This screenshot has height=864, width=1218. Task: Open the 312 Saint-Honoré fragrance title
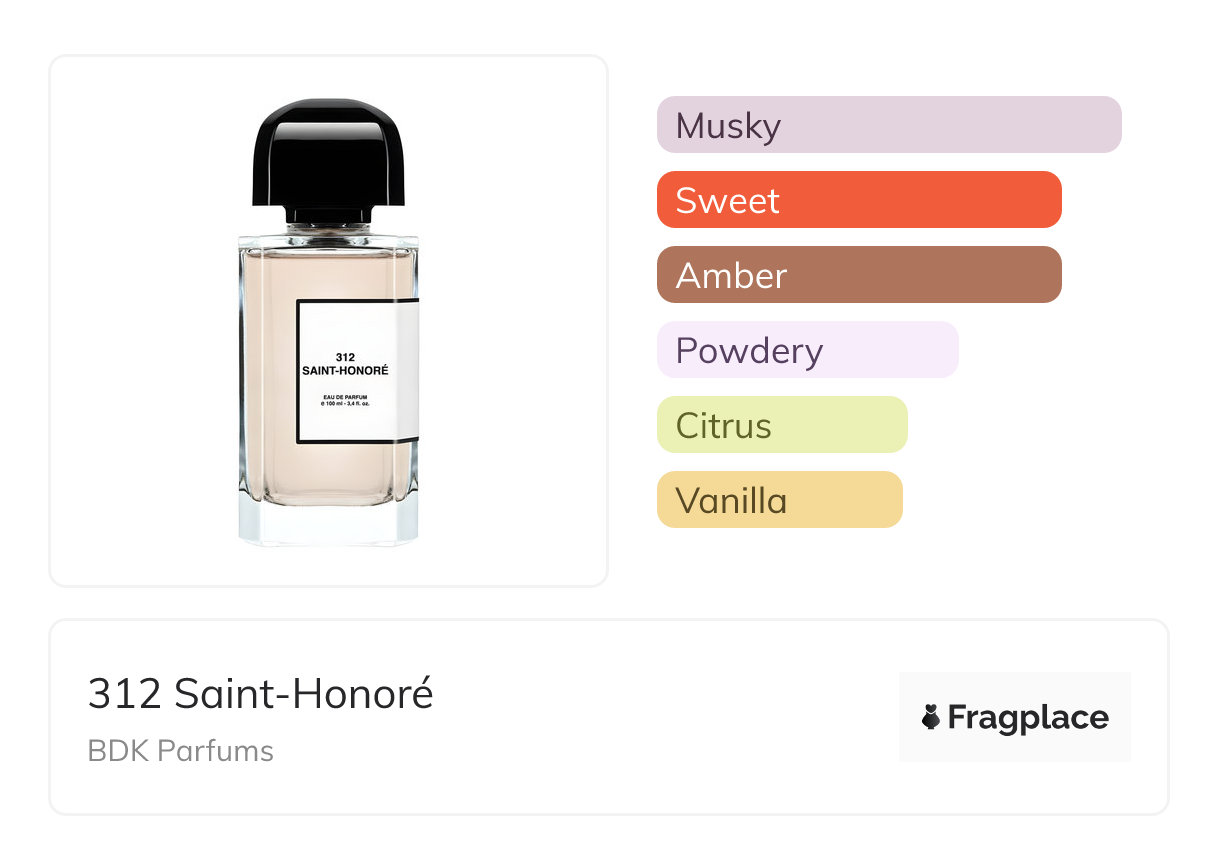tap(261, 694)
